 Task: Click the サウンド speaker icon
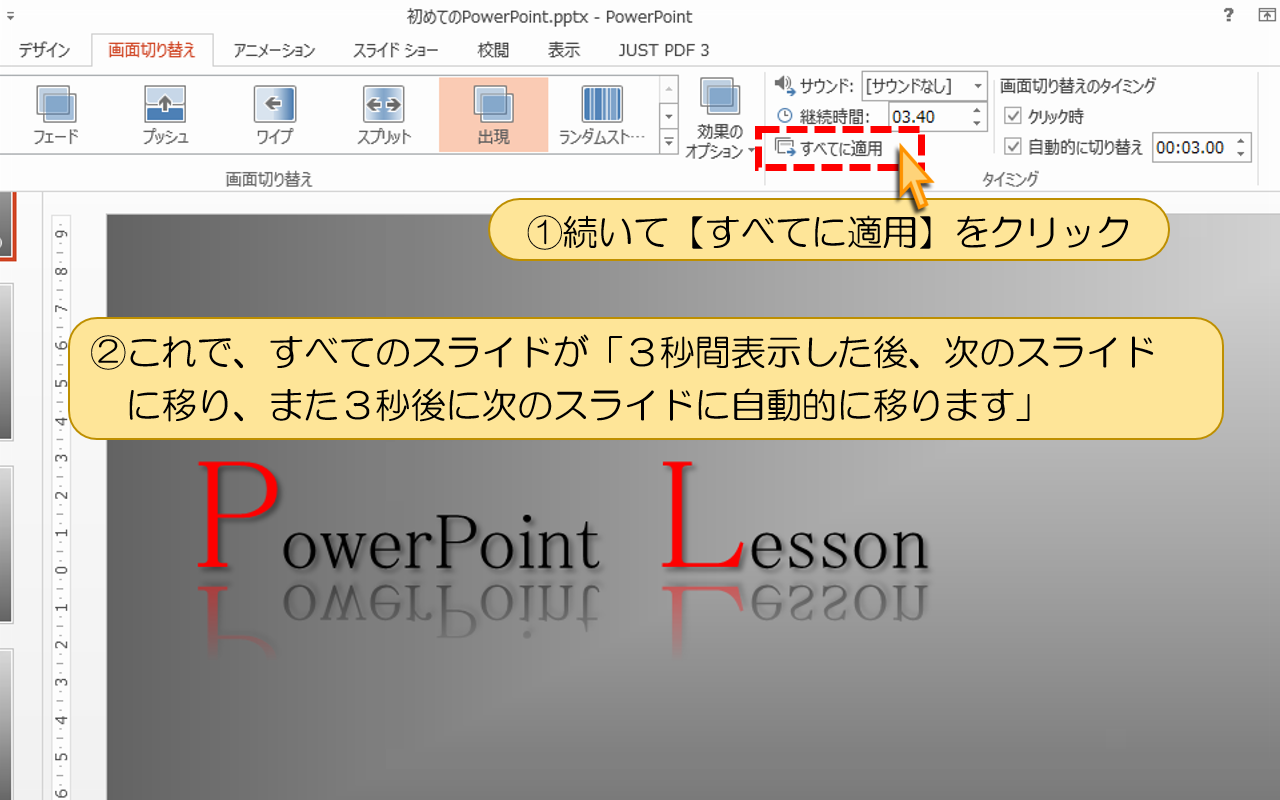point(784,85)
